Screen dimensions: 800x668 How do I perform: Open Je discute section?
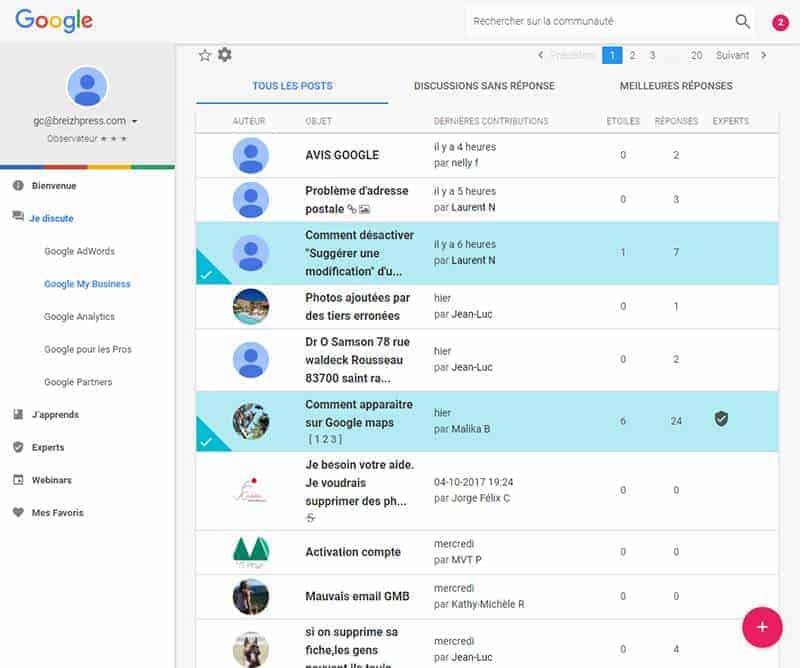[x=52, y=218]
